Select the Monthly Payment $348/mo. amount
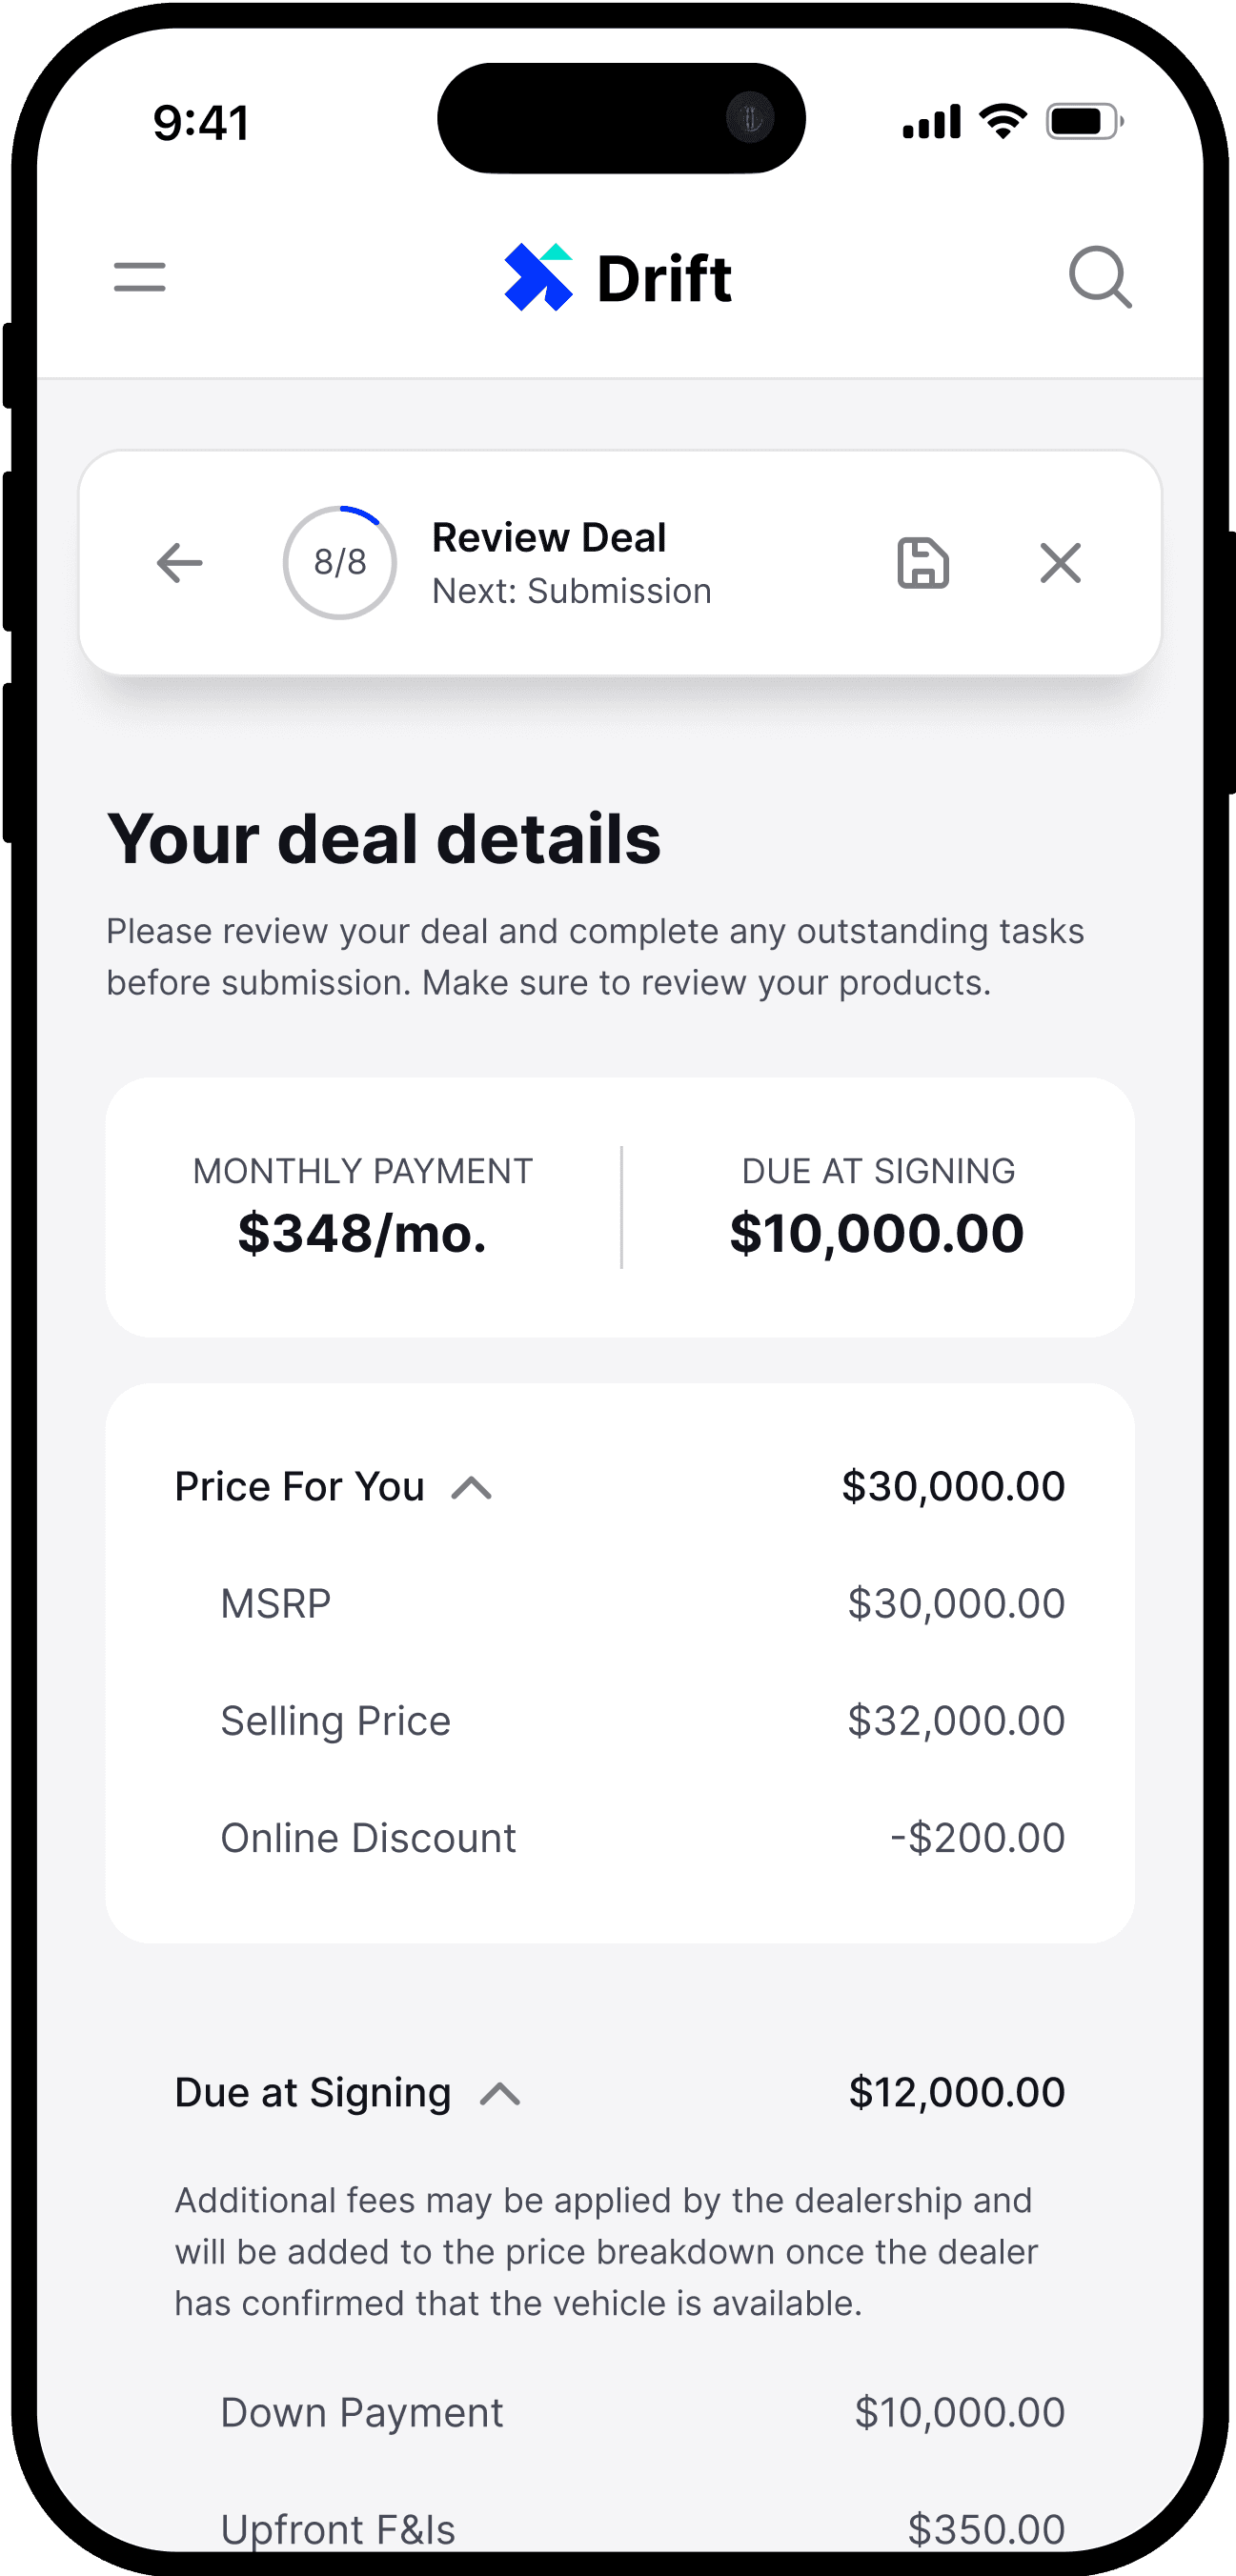The height and width of the screenshot is (2576, 1236). [x=362, y=1233]
